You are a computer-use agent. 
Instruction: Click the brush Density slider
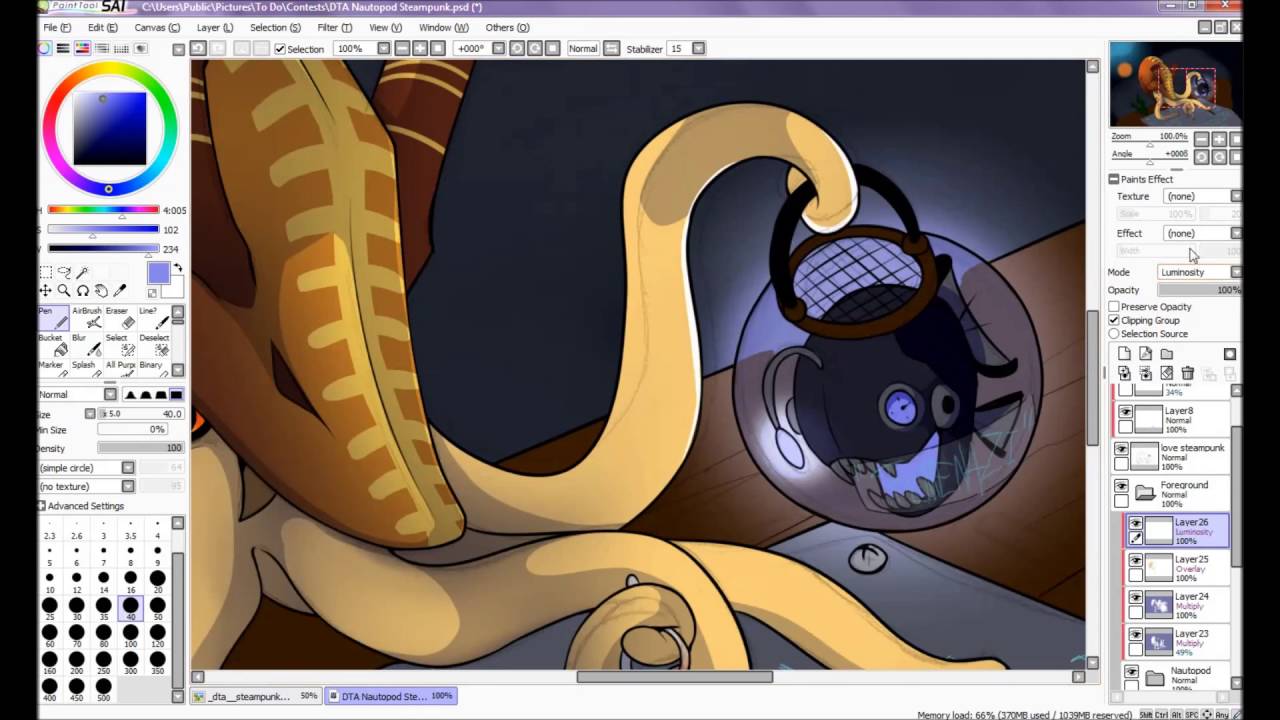[x=141, y=448]
